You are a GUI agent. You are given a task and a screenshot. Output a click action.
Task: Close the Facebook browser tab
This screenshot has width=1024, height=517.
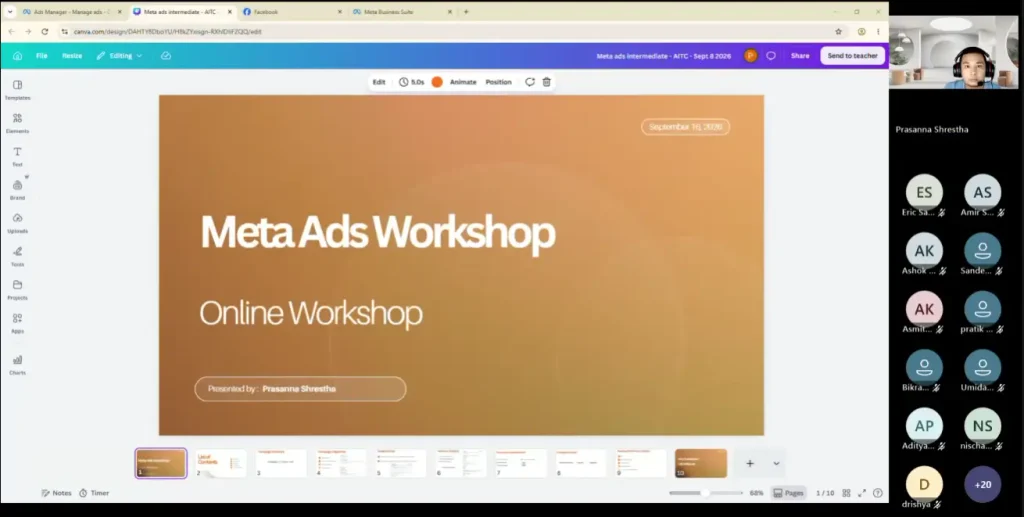click(340, 12)
